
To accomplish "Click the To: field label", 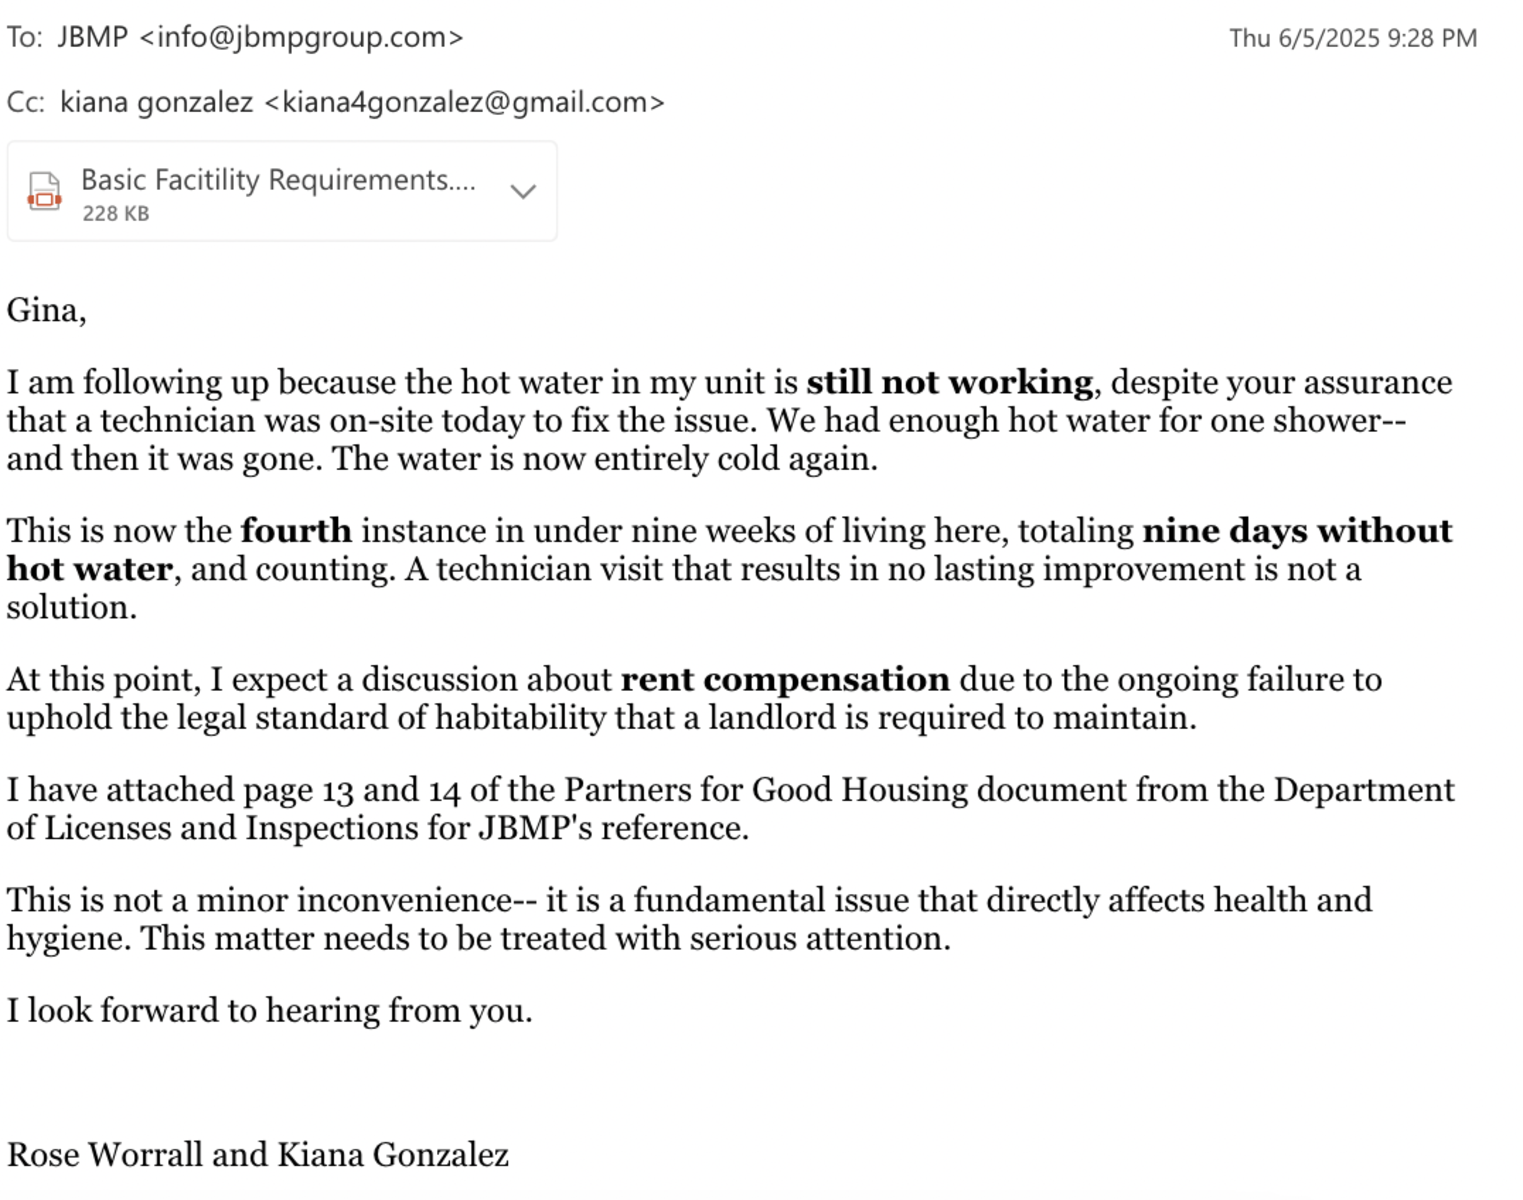I will [25, 37].
